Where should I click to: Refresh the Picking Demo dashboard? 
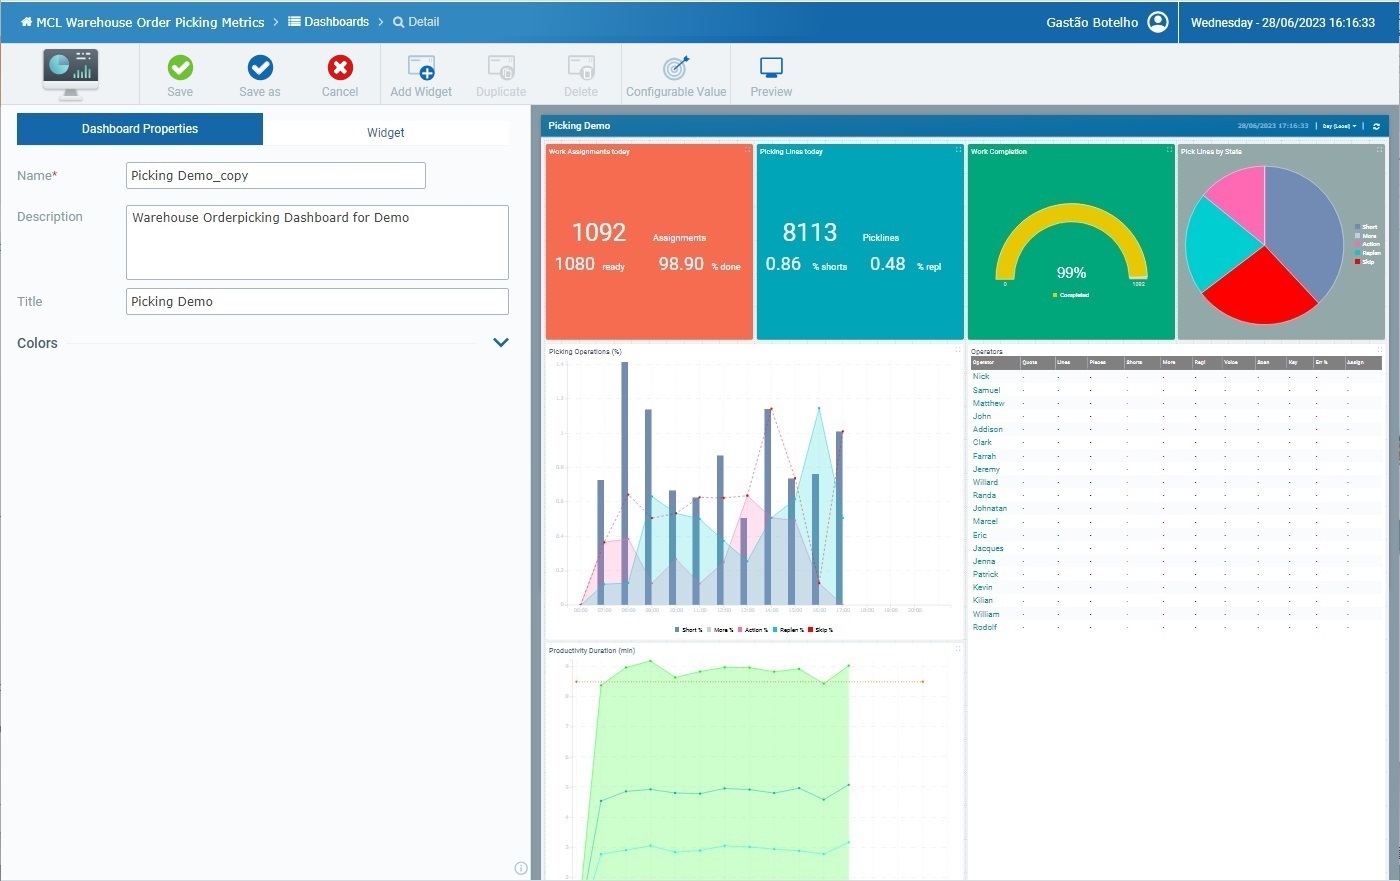1377,125
